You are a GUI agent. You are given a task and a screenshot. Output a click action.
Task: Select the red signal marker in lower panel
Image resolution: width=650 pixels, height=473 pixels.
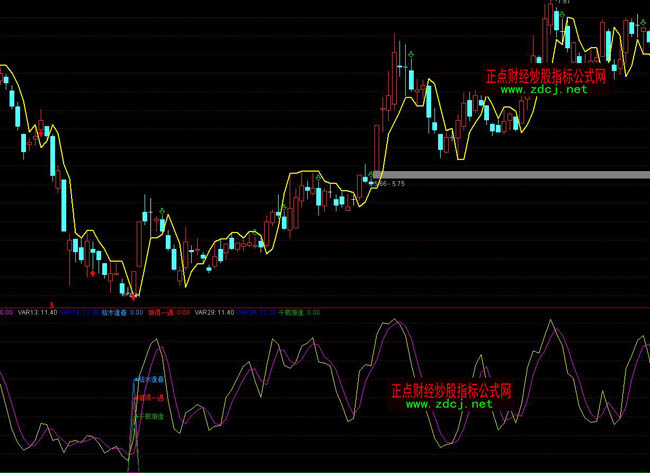coord(150,397)
